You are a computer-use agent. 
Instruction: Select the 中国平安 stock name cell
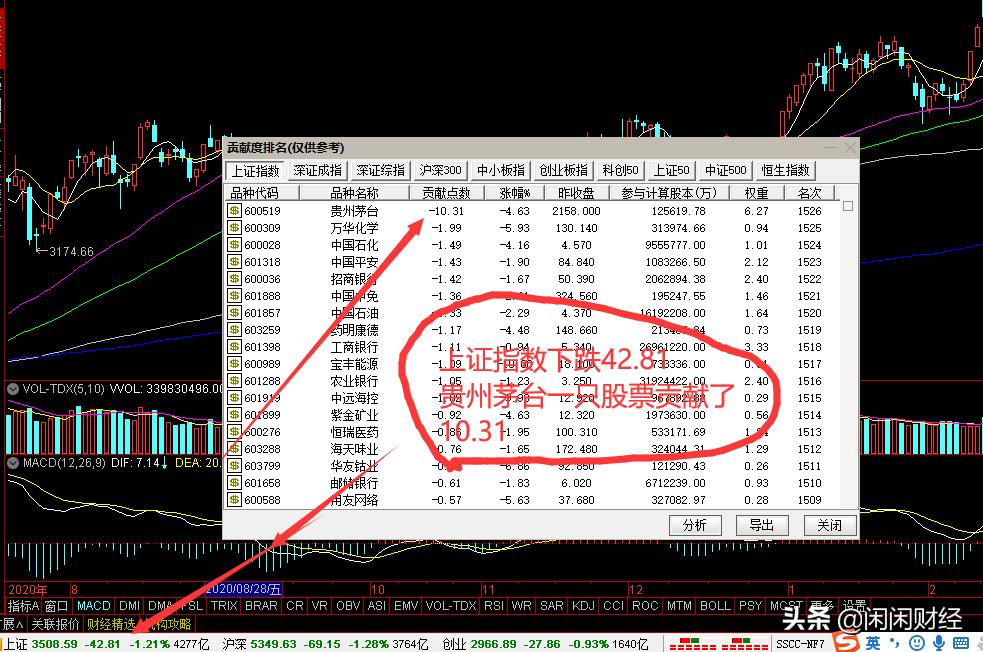click(x=354, y=261)
